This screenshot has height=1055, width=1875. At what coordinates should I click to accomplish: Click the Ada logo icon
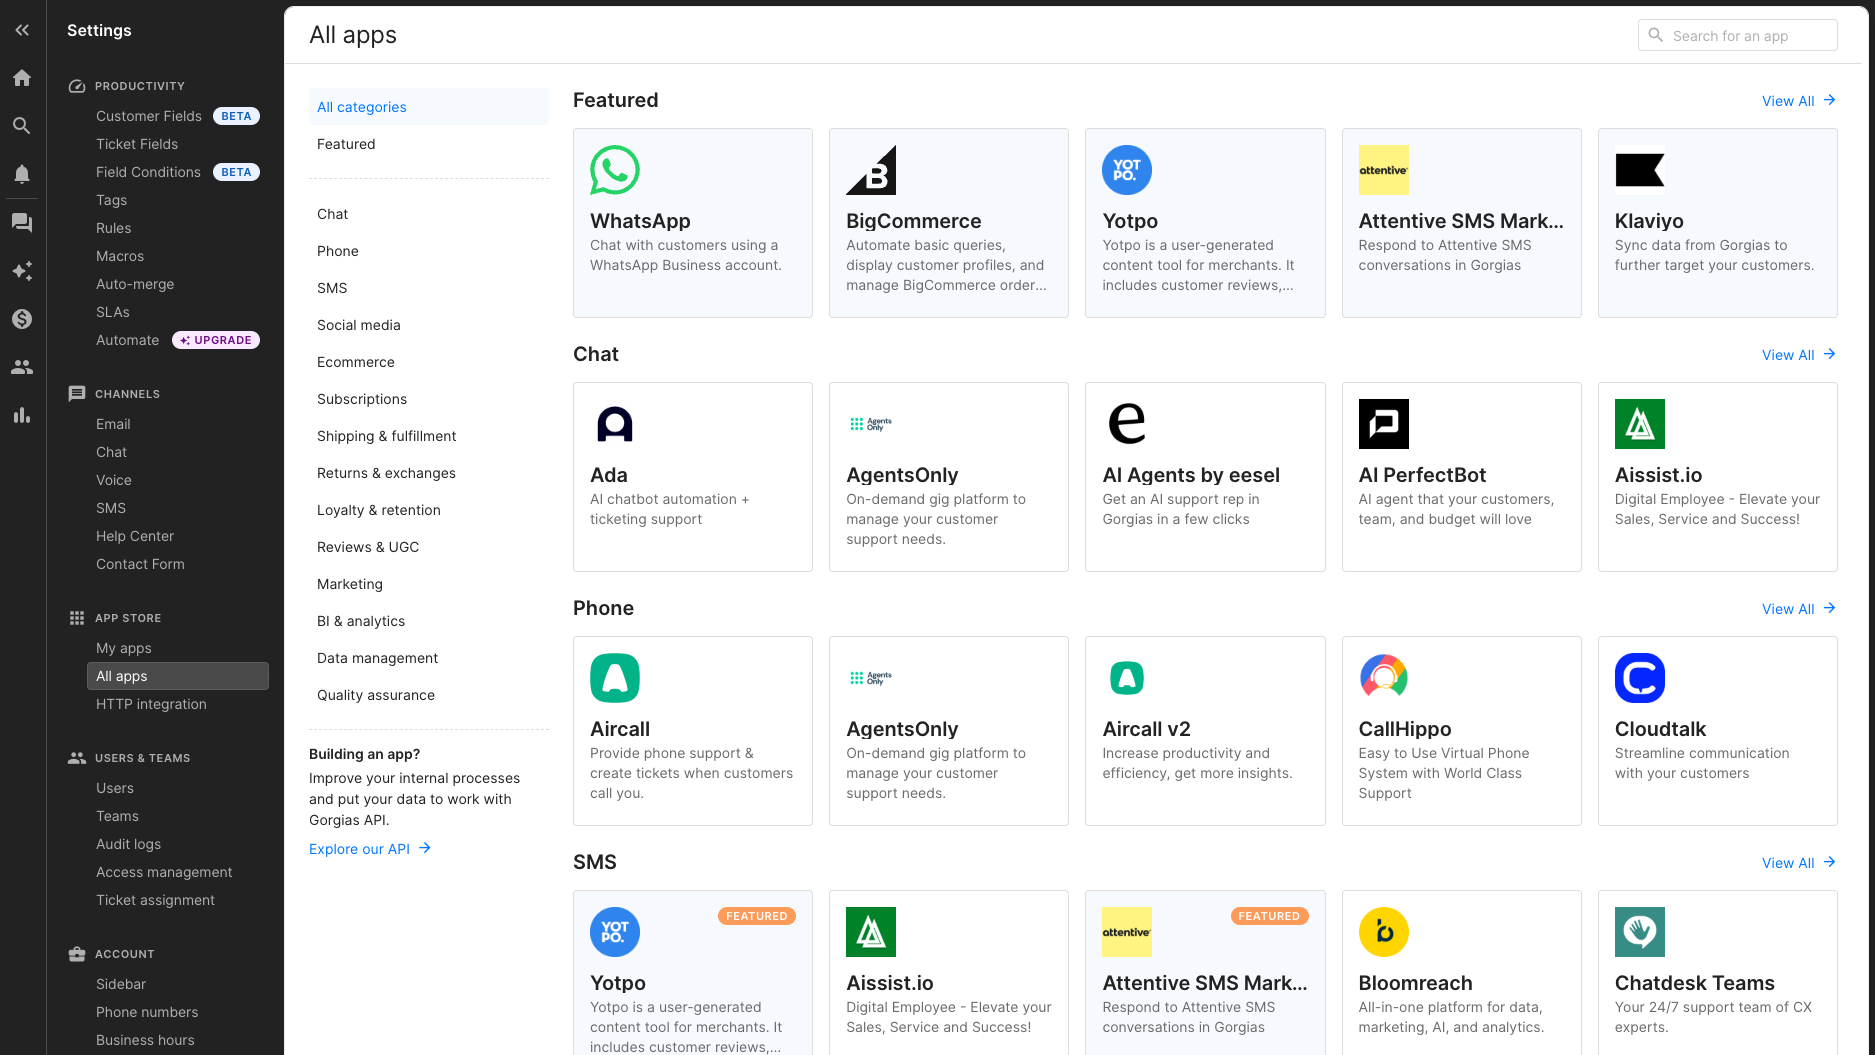[x=615, y=424]
